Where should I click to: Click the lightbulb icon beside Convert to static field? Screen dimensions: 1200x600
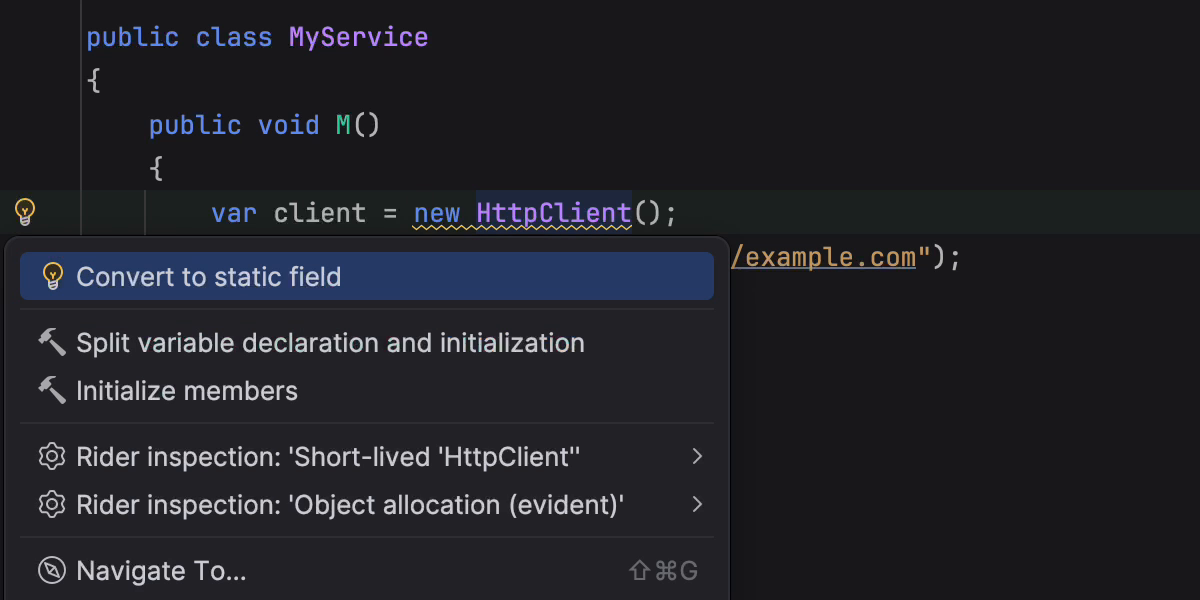(52, 277)
